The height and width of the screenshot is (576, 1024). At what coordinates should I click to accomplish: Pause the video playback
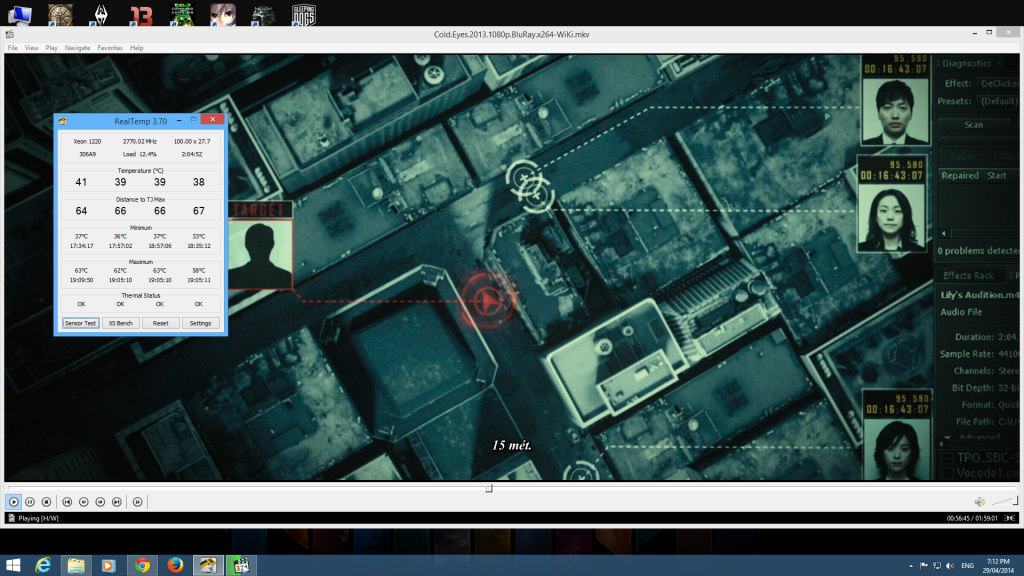point(30,502)
